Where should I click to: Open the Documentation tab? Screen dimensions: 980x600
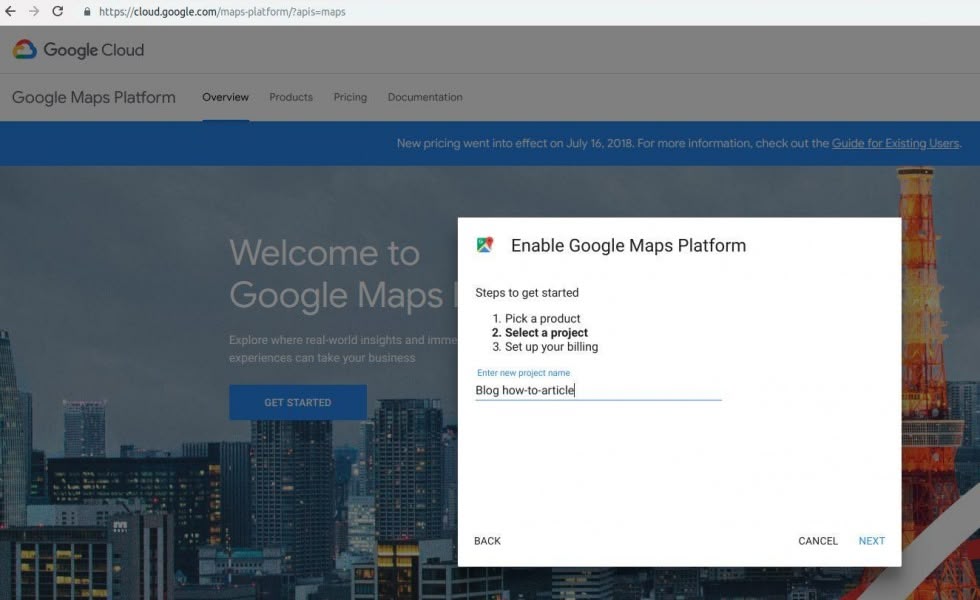point(425,97)
